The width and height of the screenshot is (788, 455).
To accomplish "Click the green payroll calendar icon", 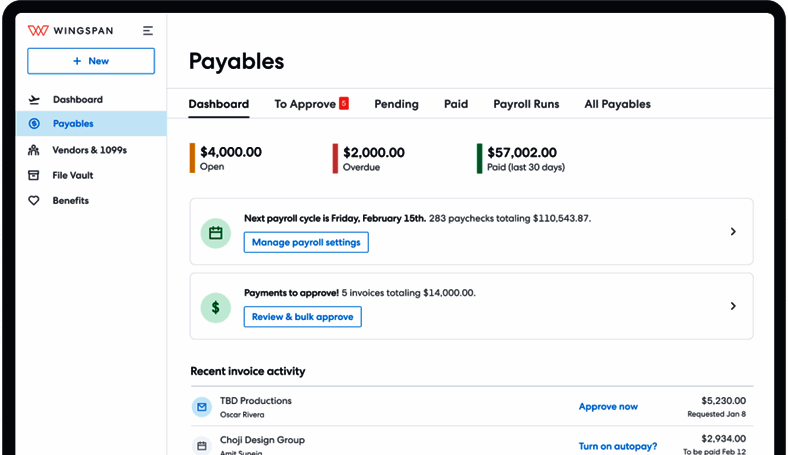I will (215, 232).
